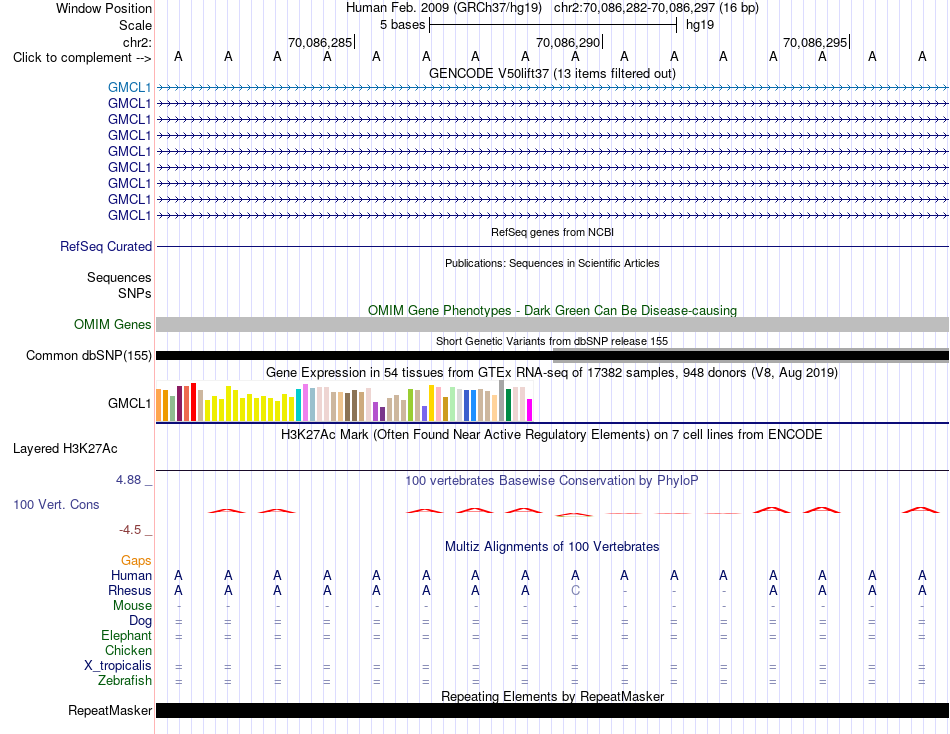Image resolution: width=950 pixels, height=734 pixels.
Task: Click the GMCL1 label beside the GTEx bar chart
Action: (x=130, y=404)
